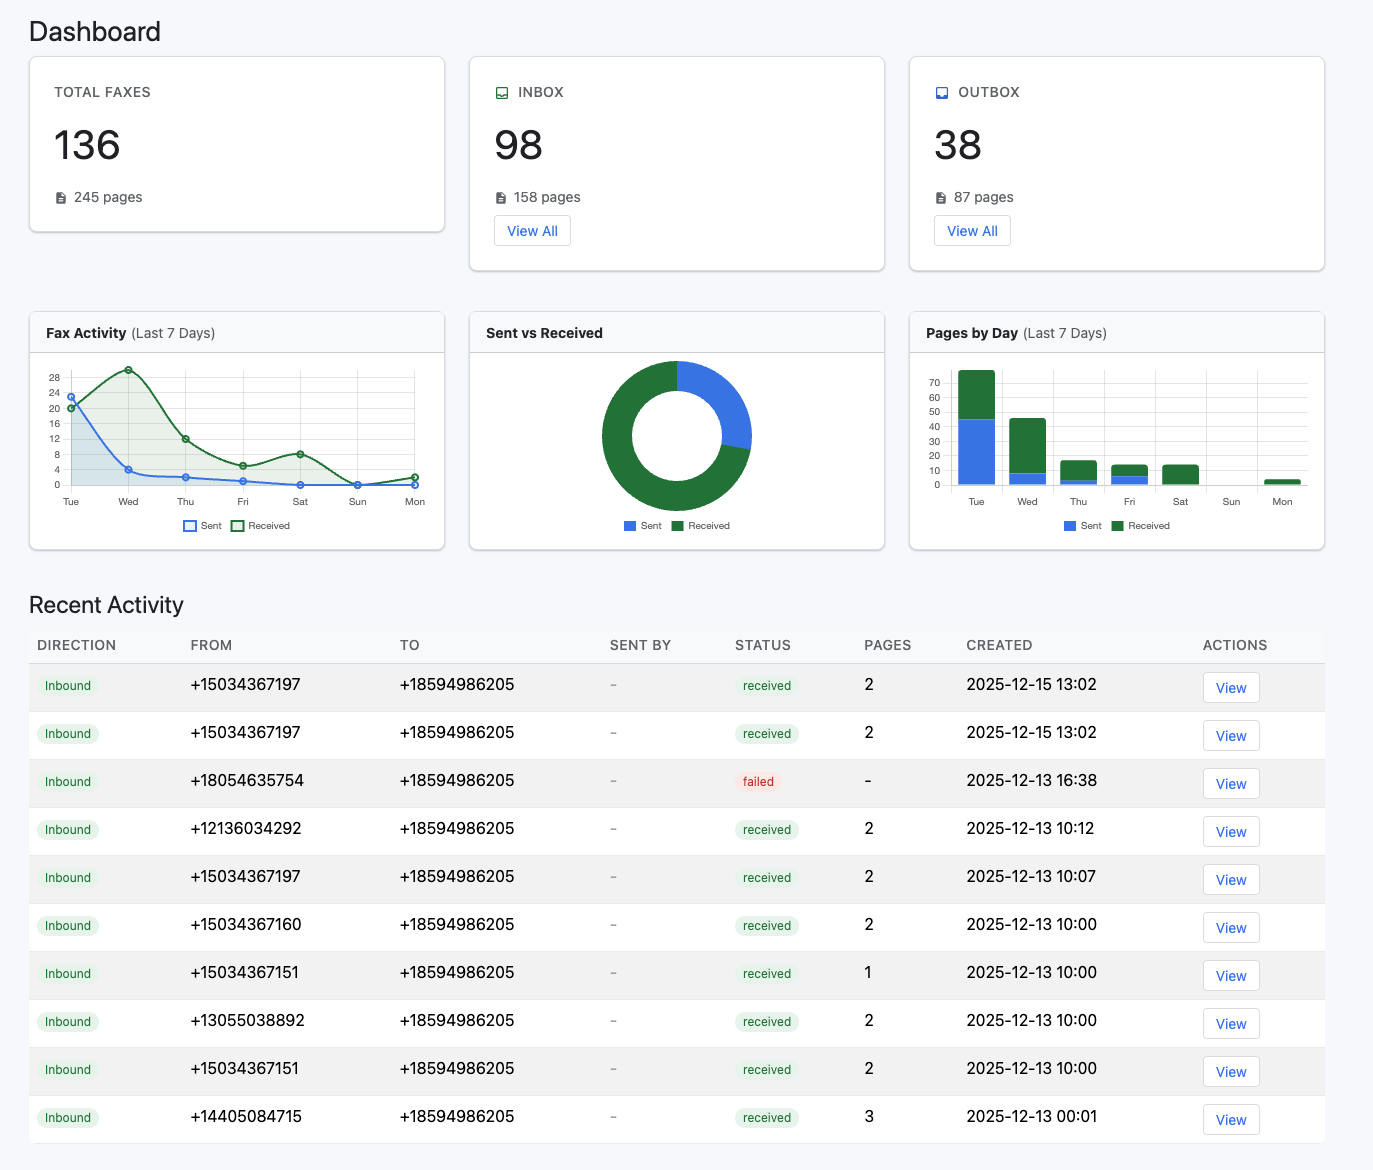Click the Outbox icon in the Outbox card

tap(942, 92)
